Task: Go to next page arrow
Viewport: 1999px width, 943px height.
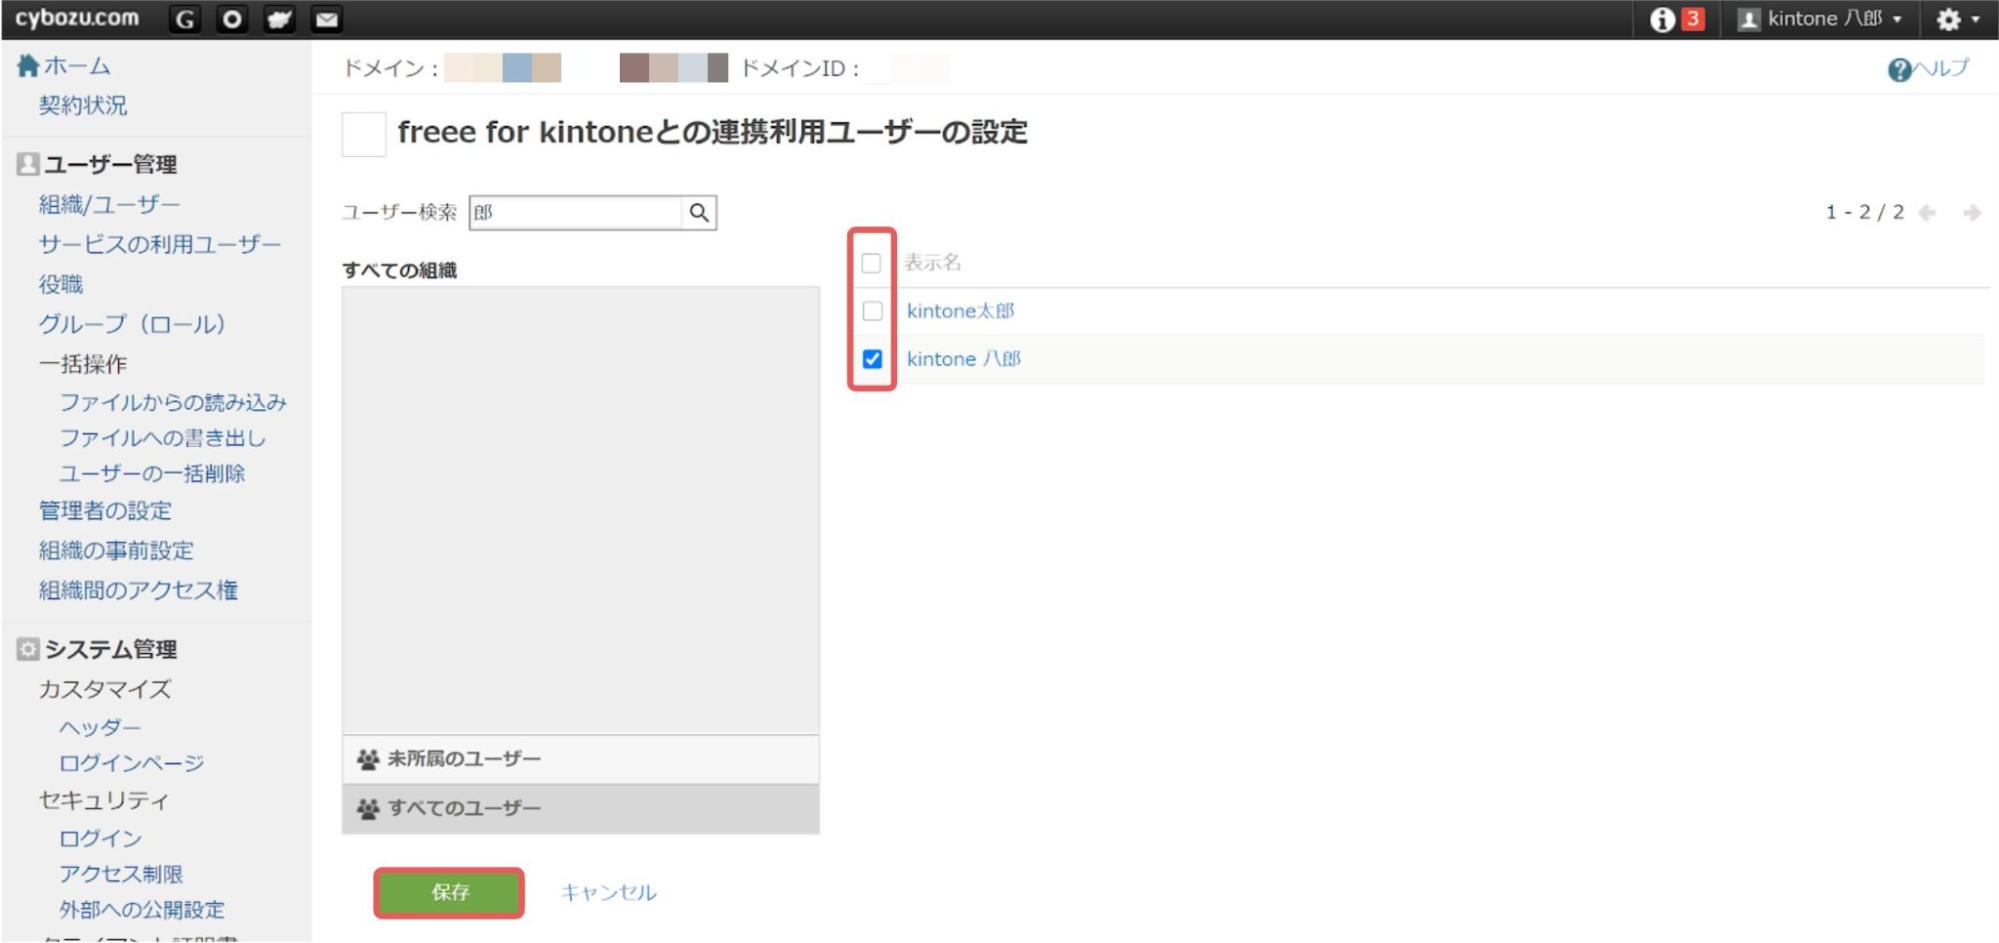Action: coord(1972,212)
